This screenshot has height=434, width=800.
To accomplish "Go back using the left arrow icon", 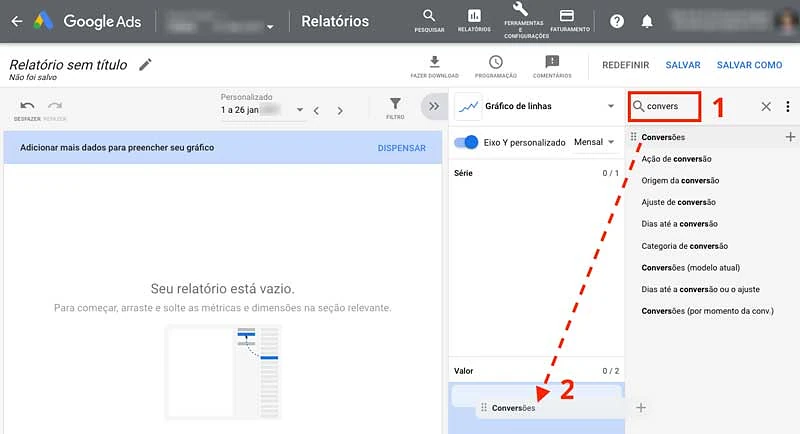I will (17, 21).
